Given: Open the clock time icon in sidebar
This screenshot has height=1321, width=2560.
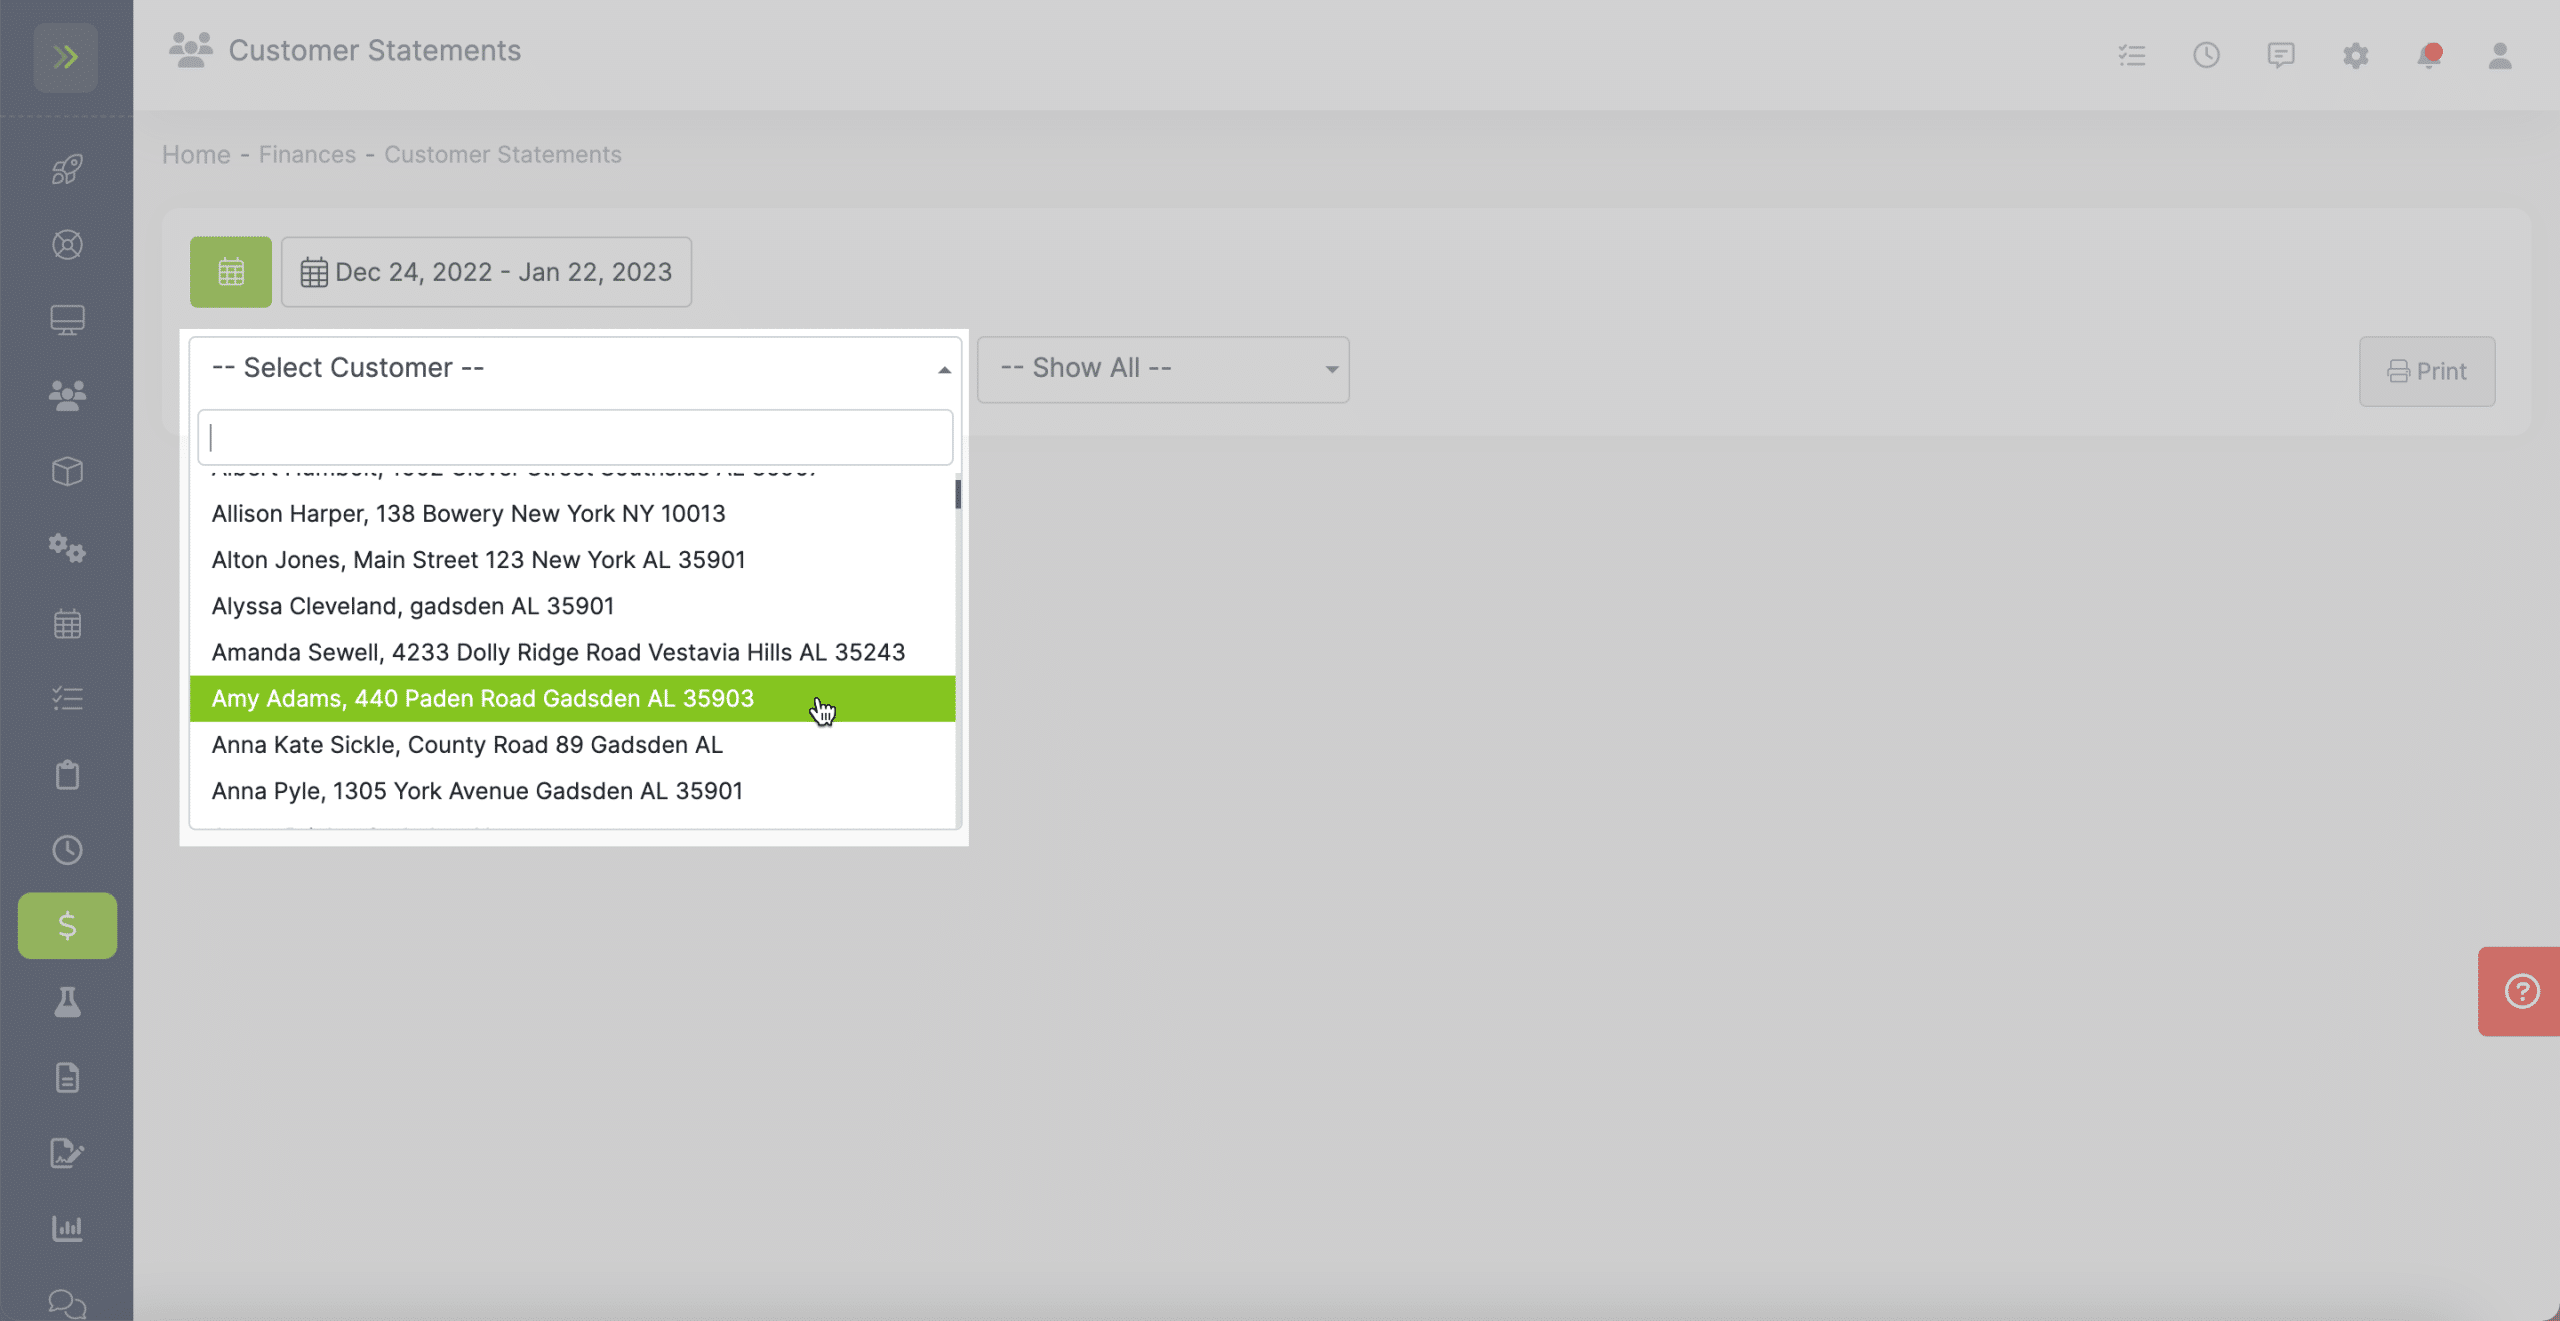Looking at the screenshot, I should pos(67,850).
